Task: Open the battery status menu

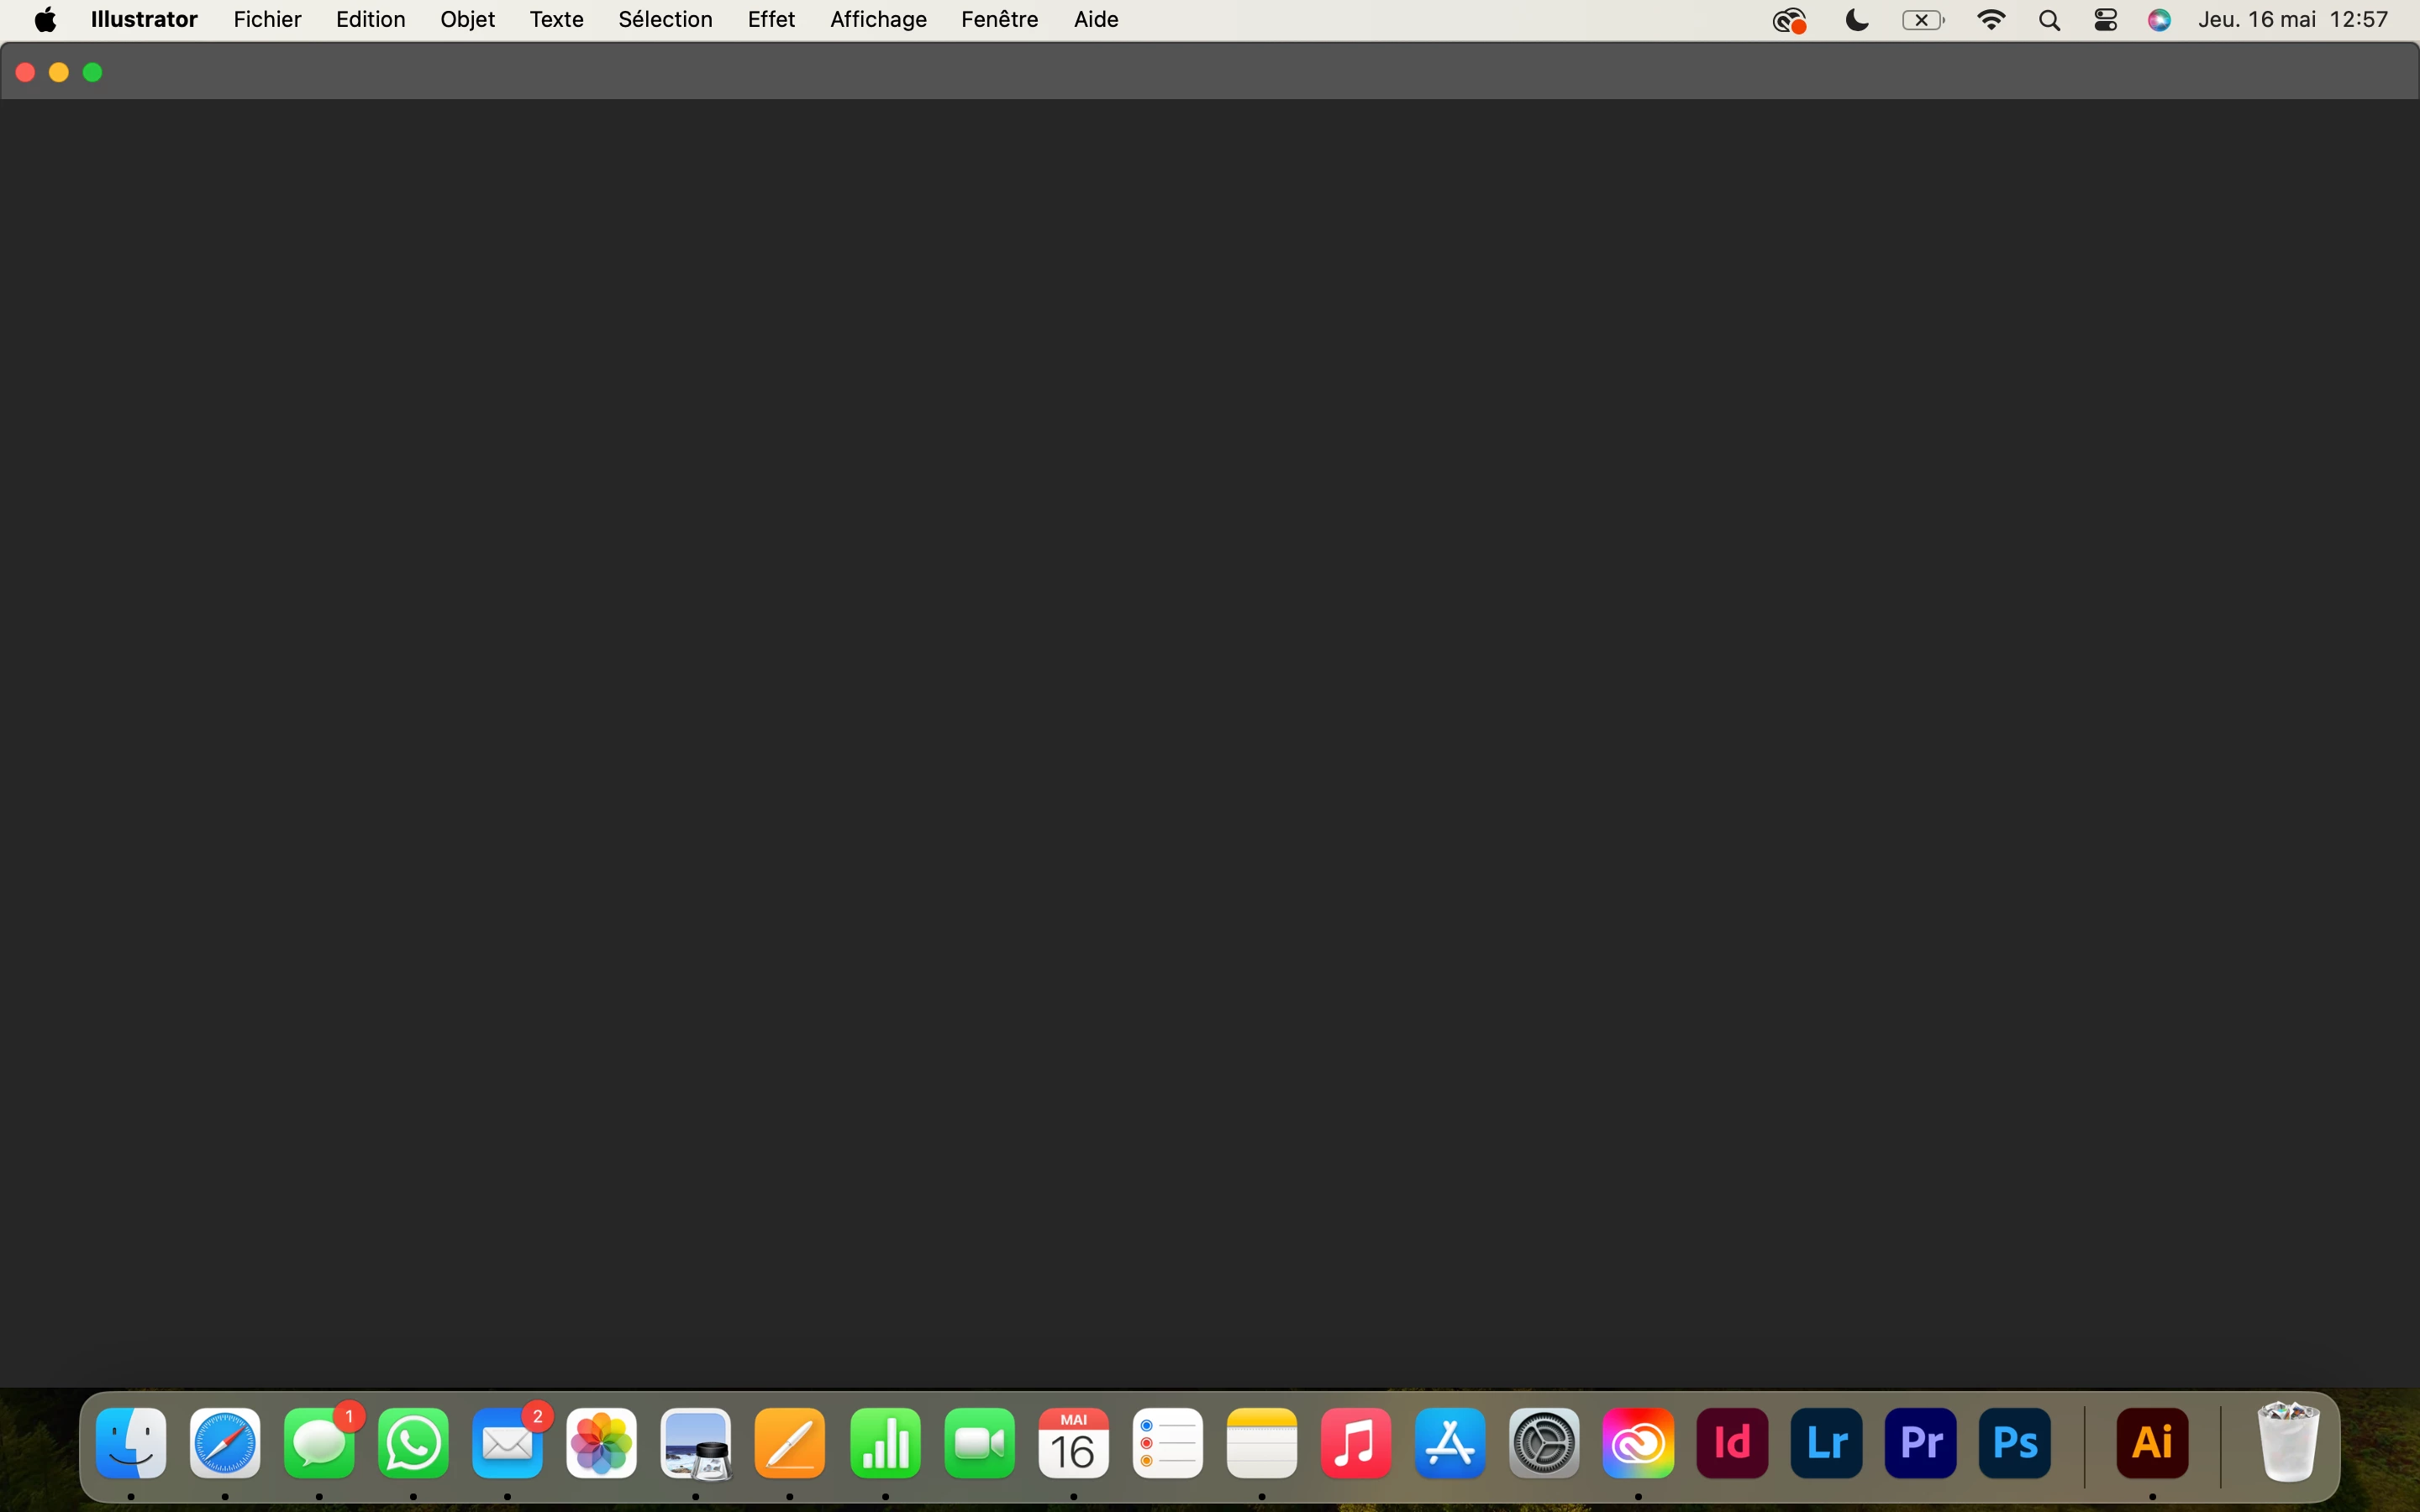Action: (x=1923, y=20)
